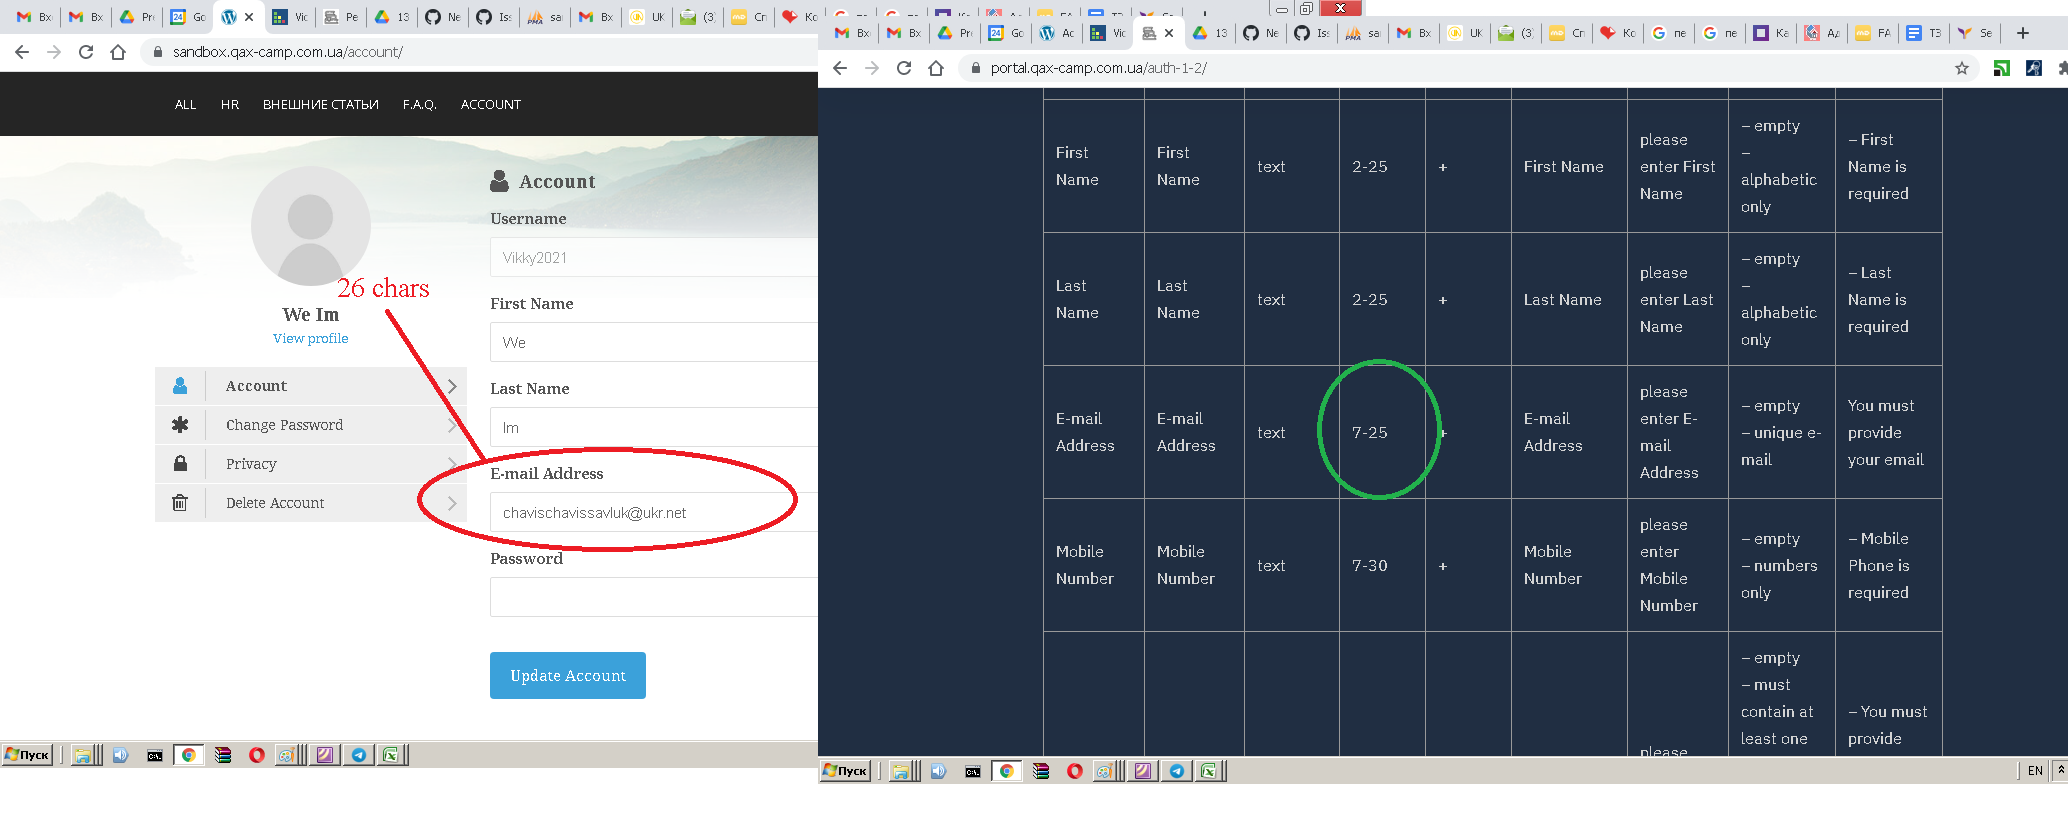Click the asterisk icon beside Change Password
Screen dimensions: 2068x818
click(x=180, y=425)
